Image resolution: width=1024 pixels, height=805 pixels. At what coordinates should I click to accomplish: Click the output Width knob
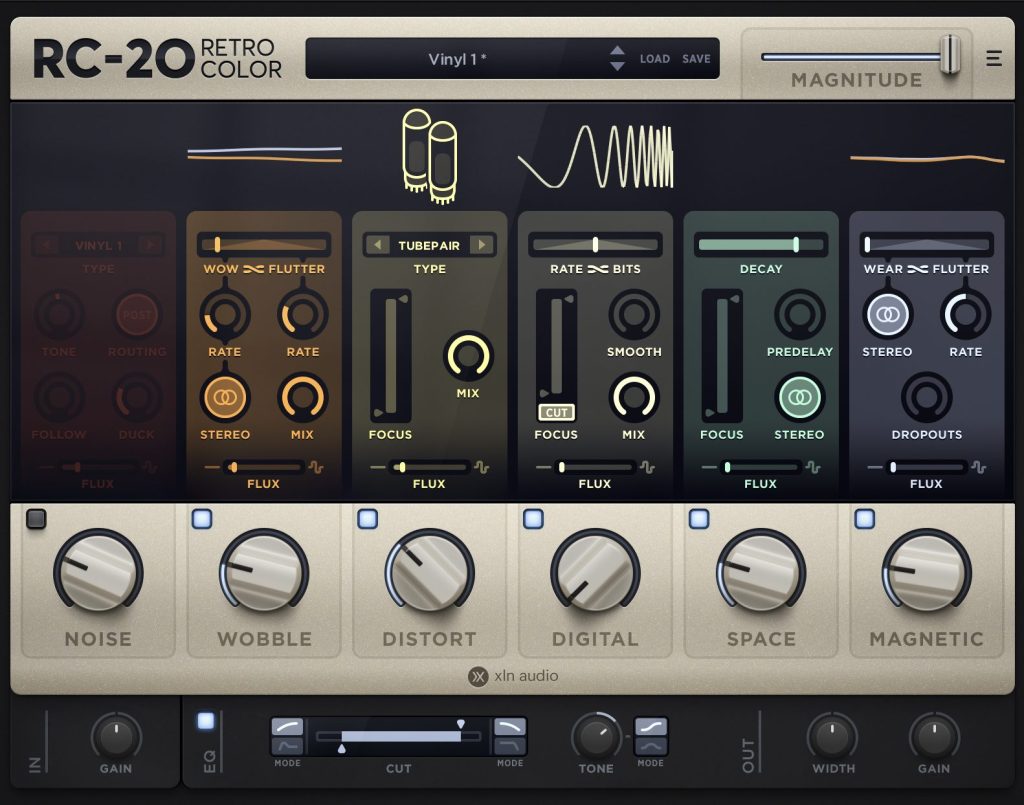click(x=833, y=736)
